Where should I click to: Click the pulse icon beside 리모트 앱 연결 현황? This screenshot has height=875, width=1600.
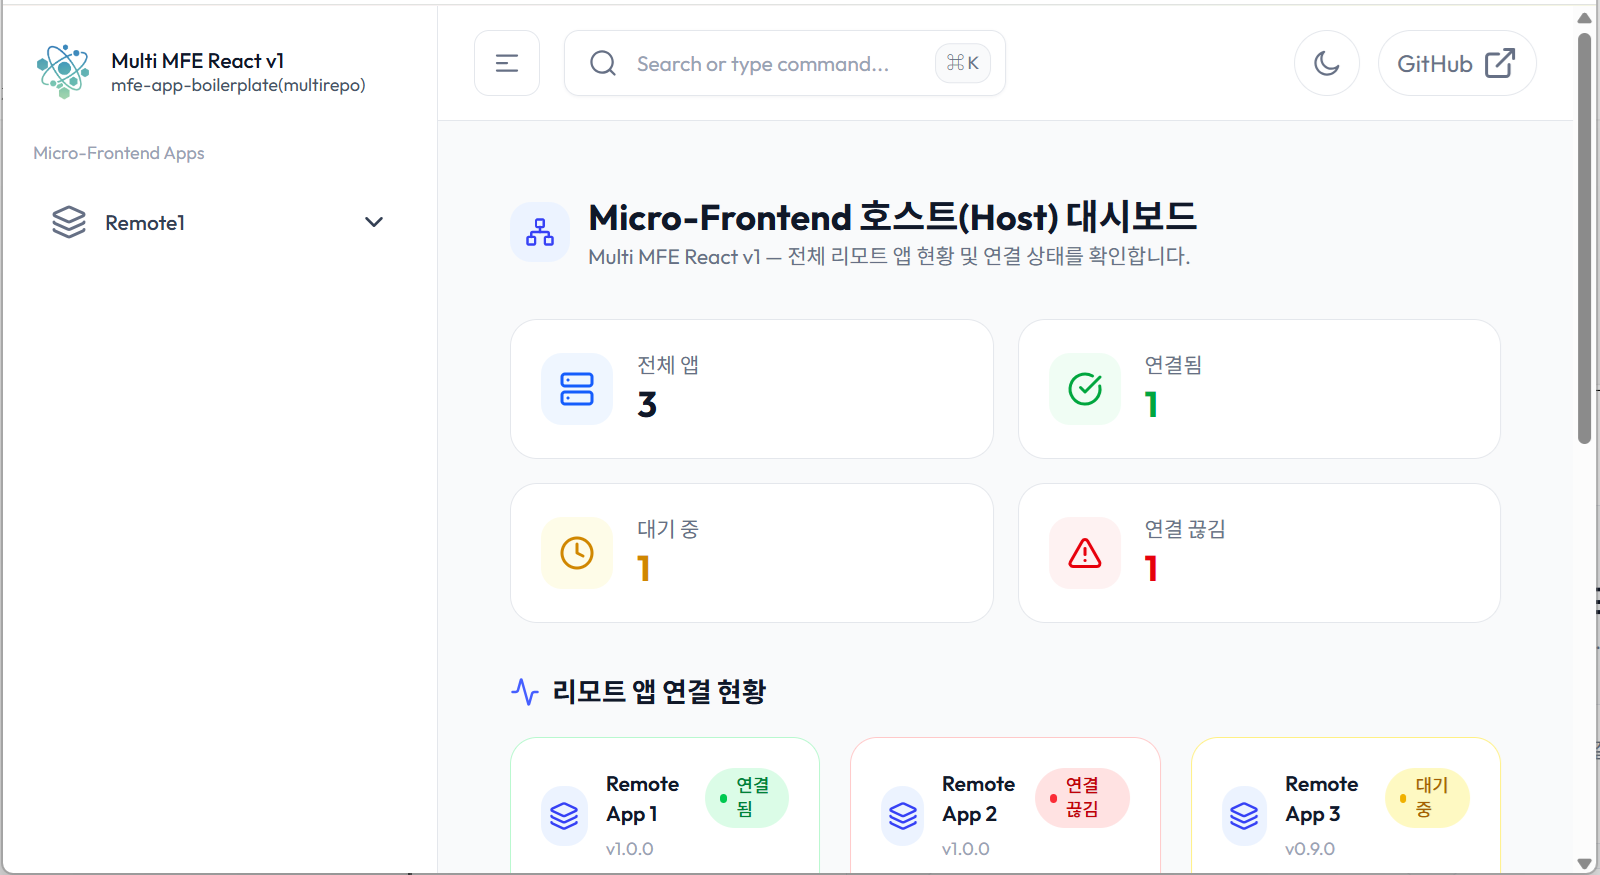tap(524, 691)
